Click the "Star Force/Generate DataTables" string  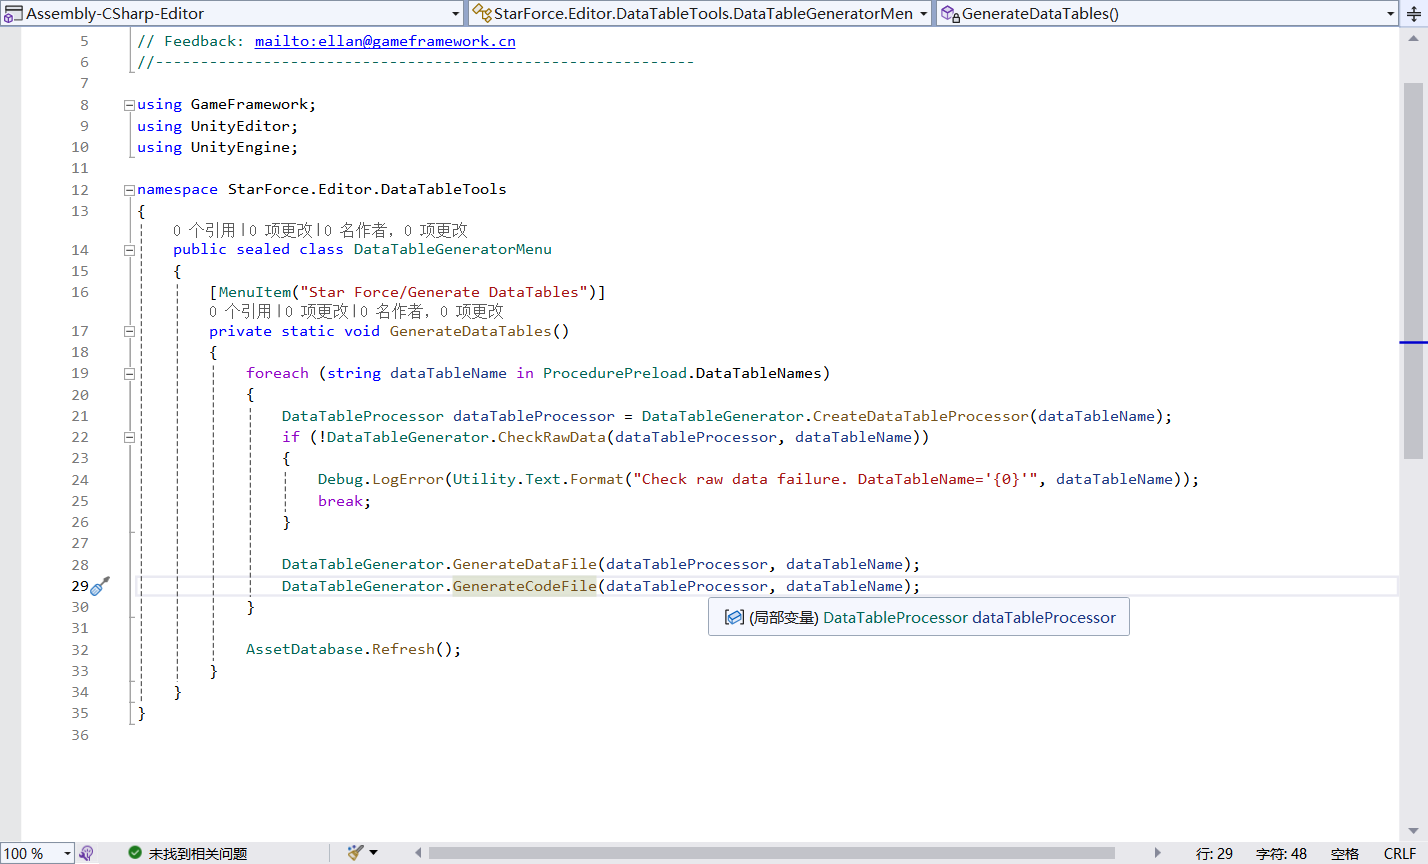444,292
